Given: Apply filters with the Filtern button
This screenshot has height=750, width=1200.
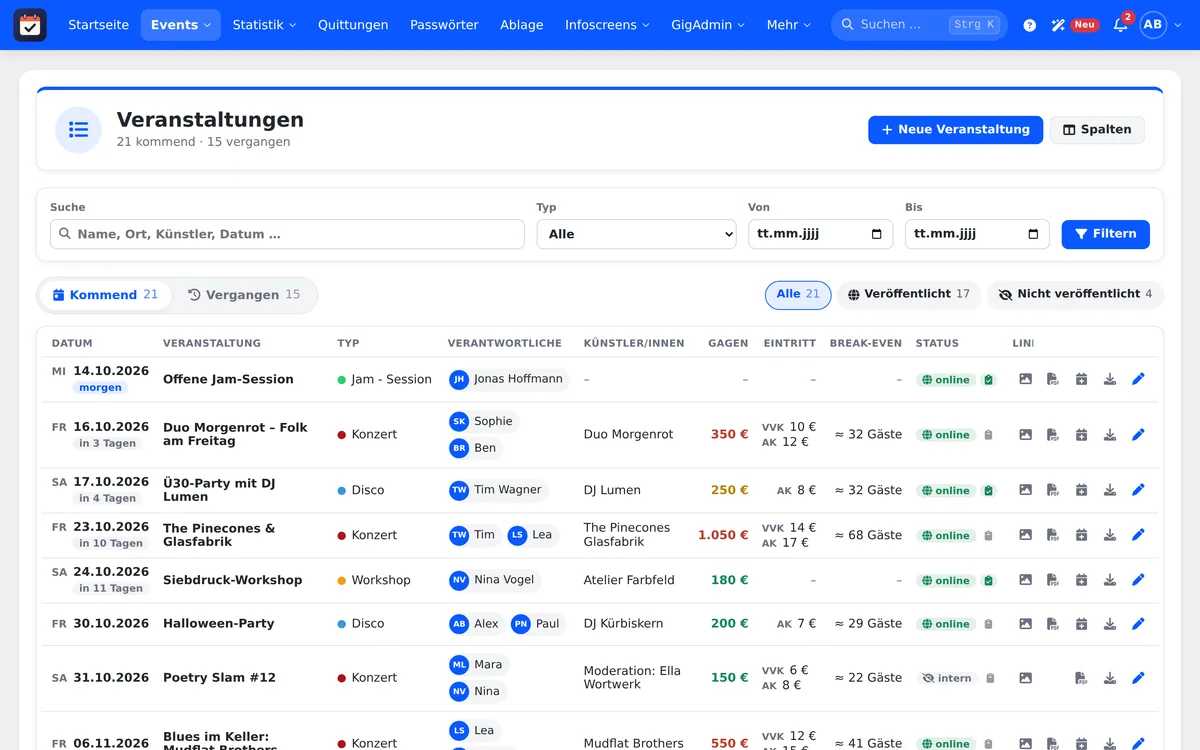Looking at the screenshot, I should (x=1105, y=234).
